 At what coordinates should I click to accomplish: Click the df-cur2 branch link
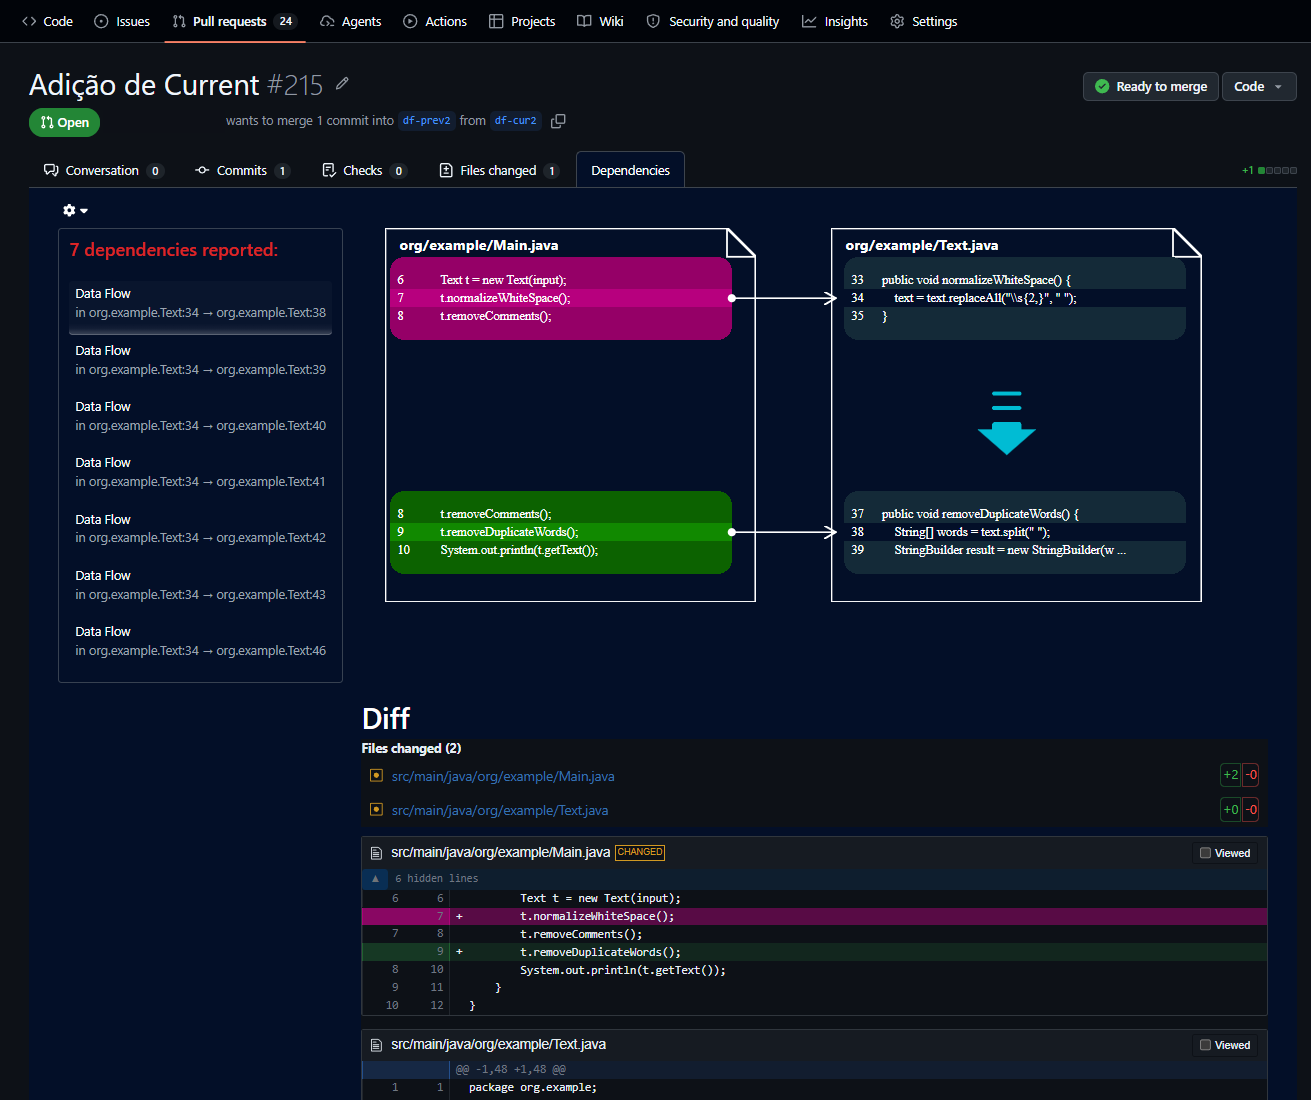tap(516, 121)
